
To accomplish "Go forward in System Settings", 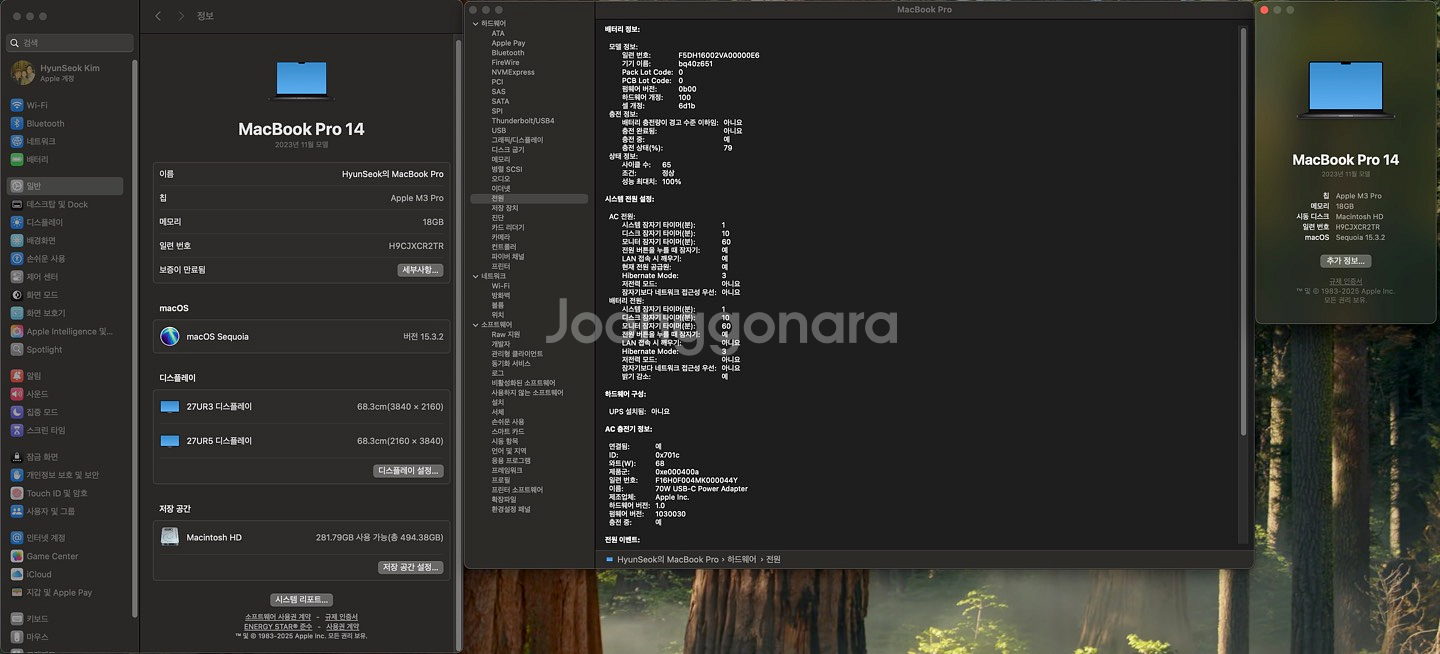I will tap(181, 16).
